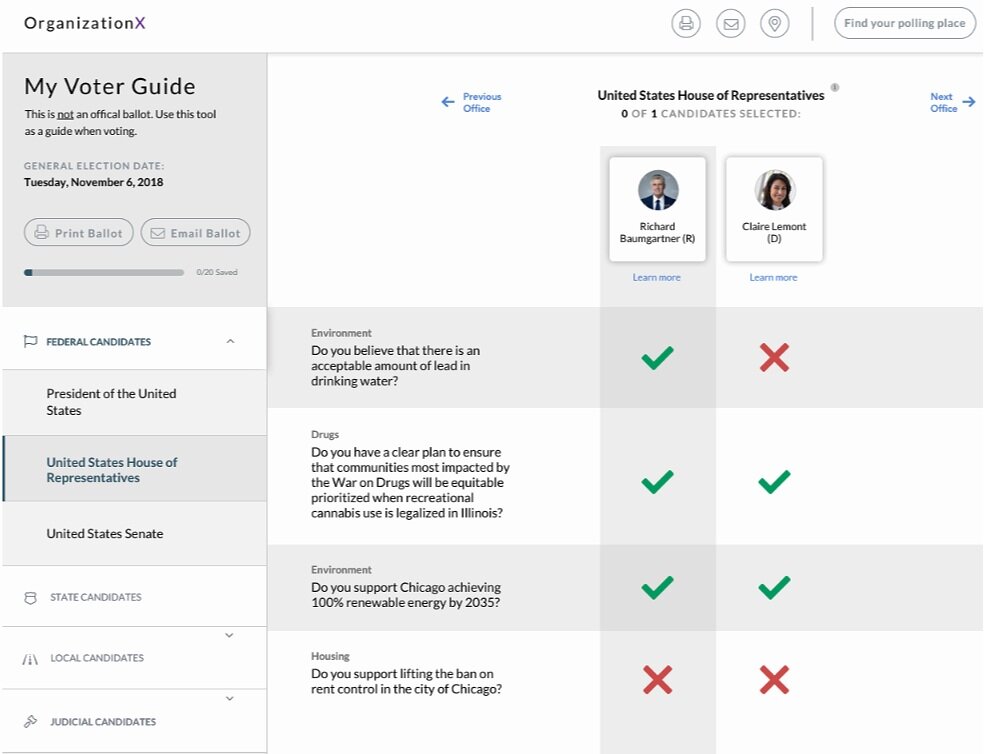Select President of the United States in sidebar
Screen dimensions: 984x754
pyautogui.click(x=110, y=402)
